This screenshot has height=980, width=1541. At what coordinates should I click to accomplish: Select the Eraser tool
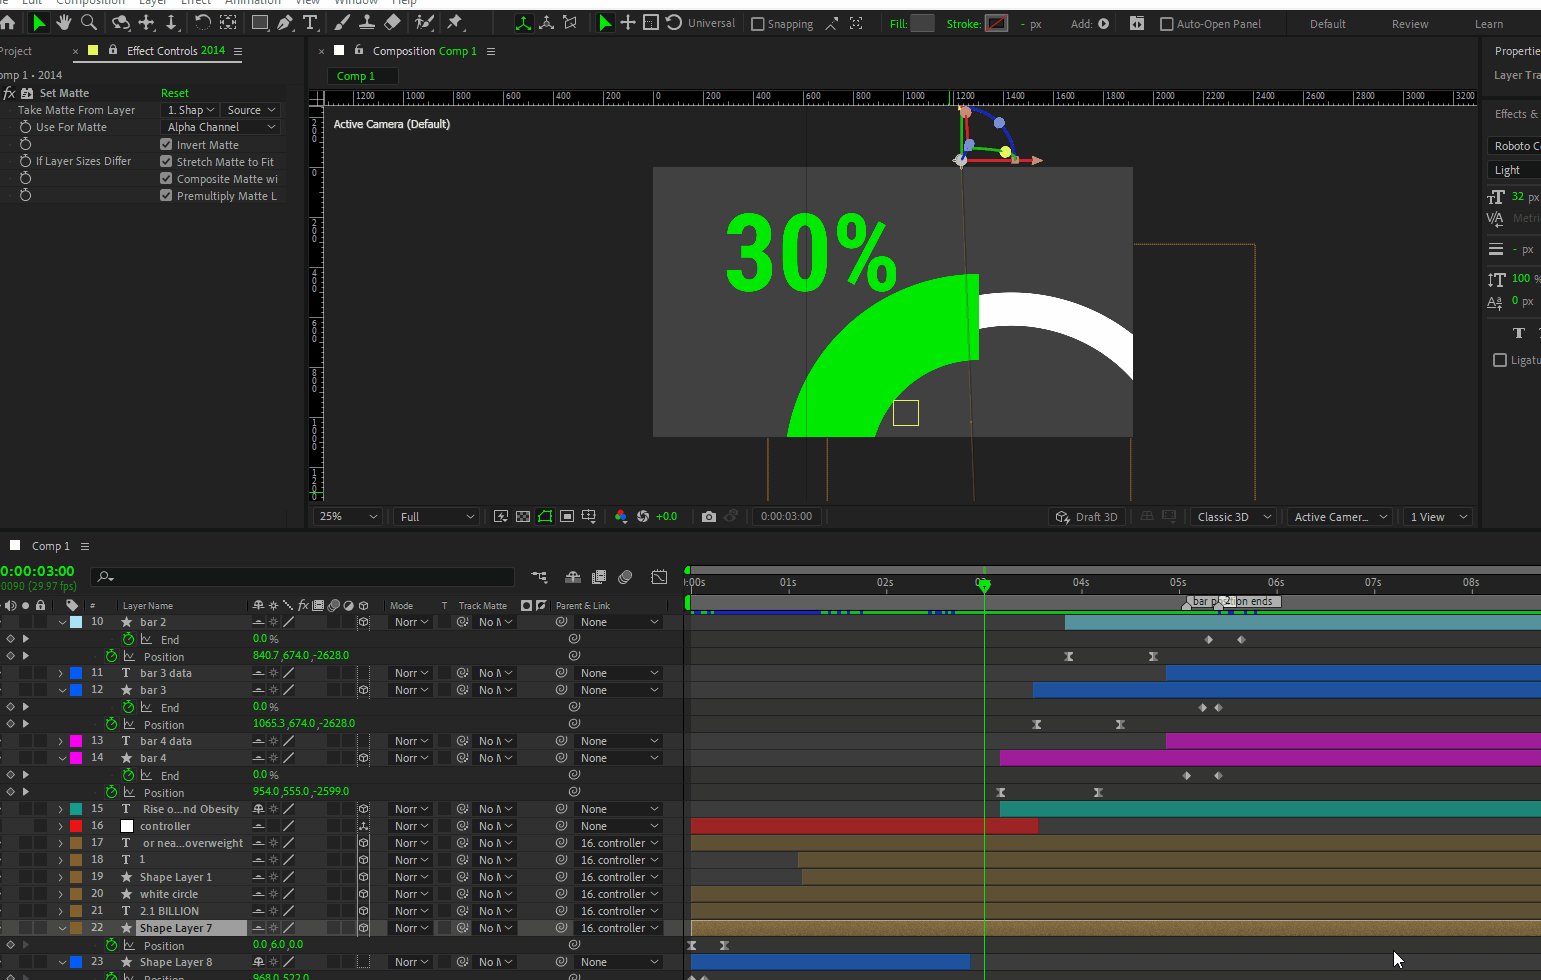pyautogui.click(x=392, y=22)
